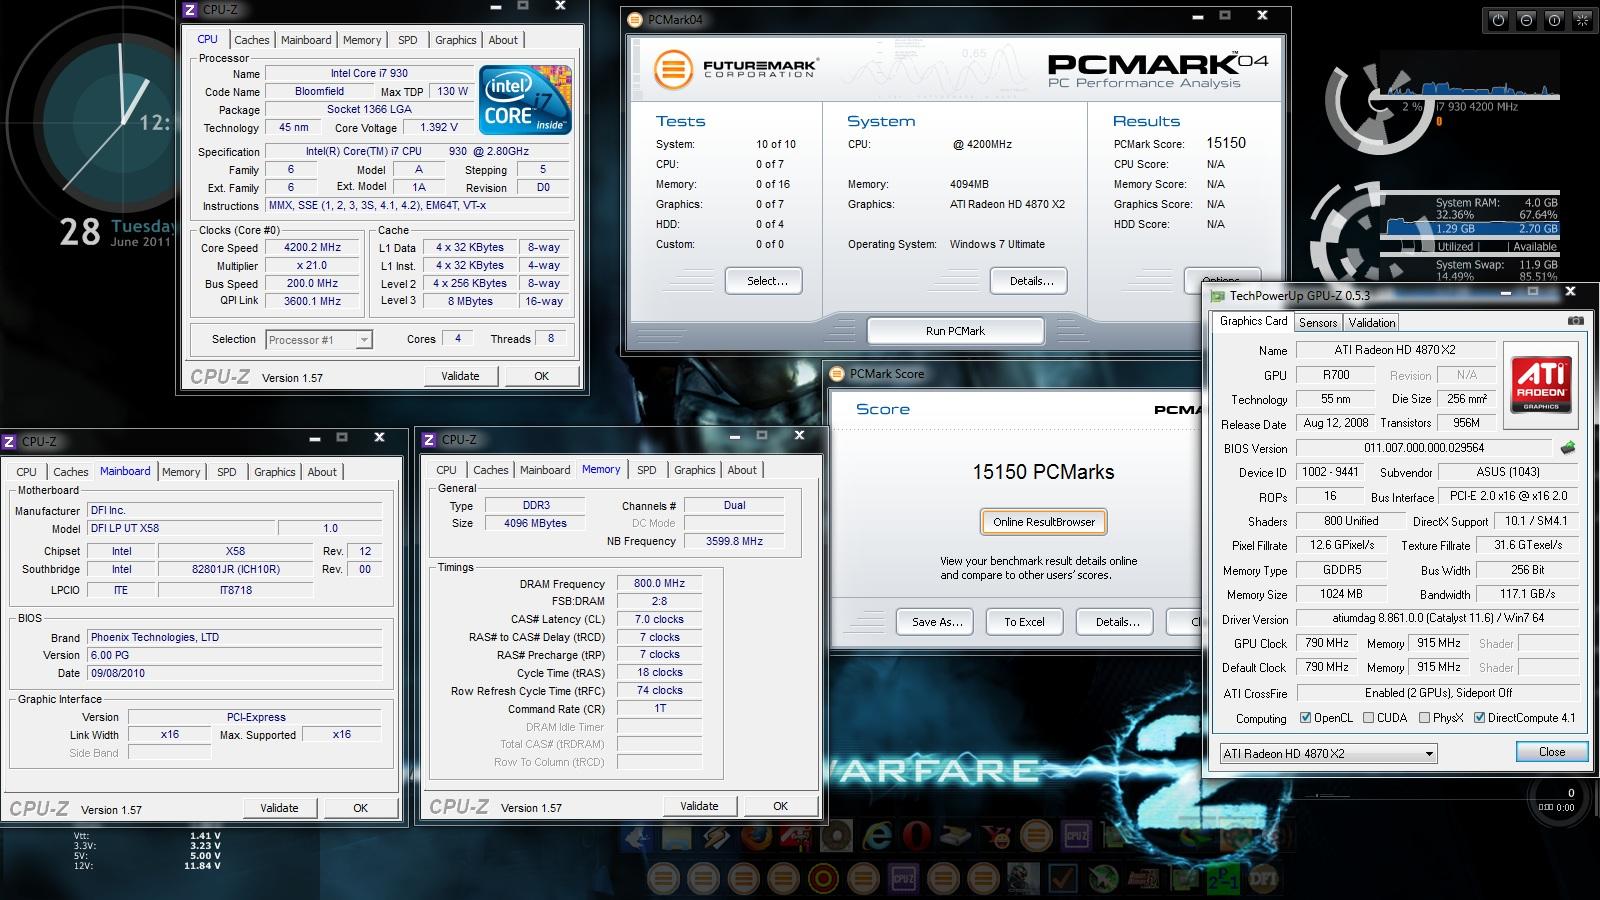Image resolution: width=1600 pixels, height=900 pixels.
Task: Click OK in CPU-Z Memory window
Action: tap(780, 806)
